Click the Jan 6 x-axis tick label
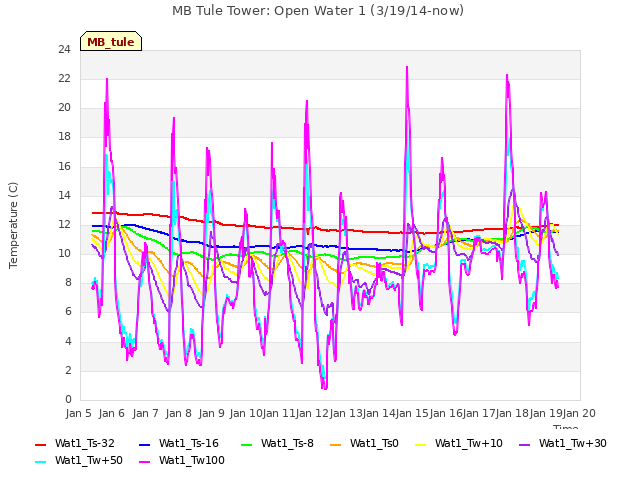 [x=111, y=413]
